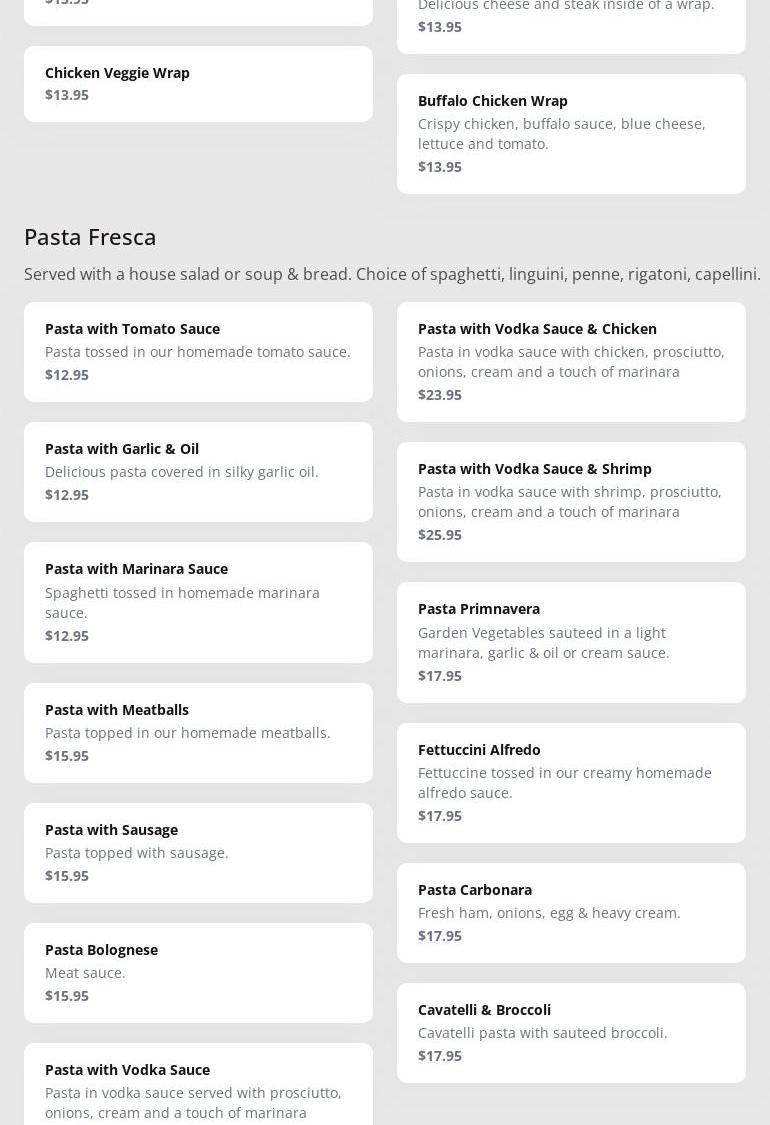Click the $23.95 vodka chicken price
The image size is (770, 1125).
tap(440, 395)
